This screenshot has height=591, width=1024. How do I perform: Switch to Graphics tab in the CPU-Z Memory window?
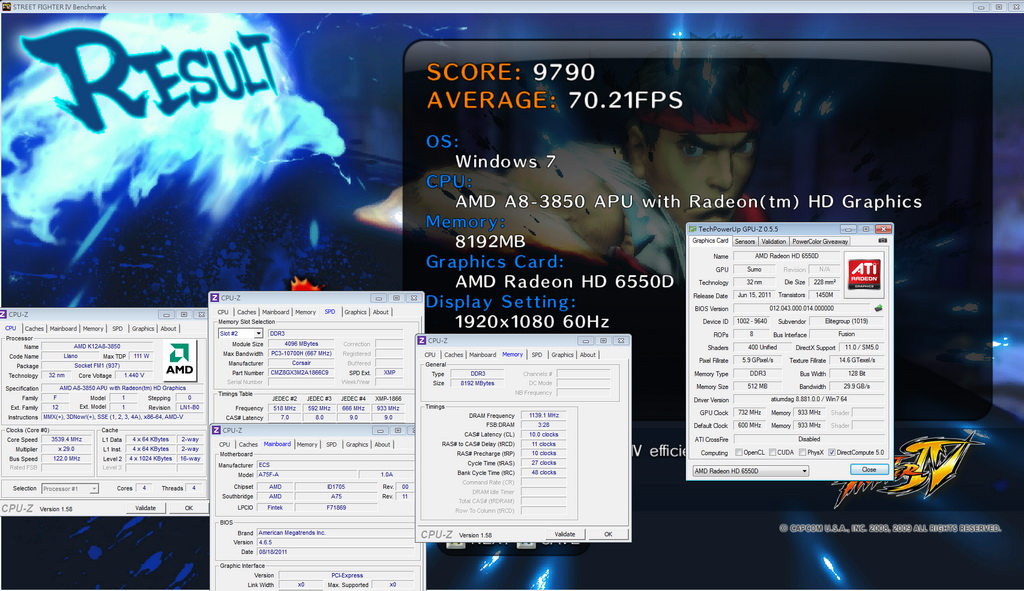coord(562,355)
